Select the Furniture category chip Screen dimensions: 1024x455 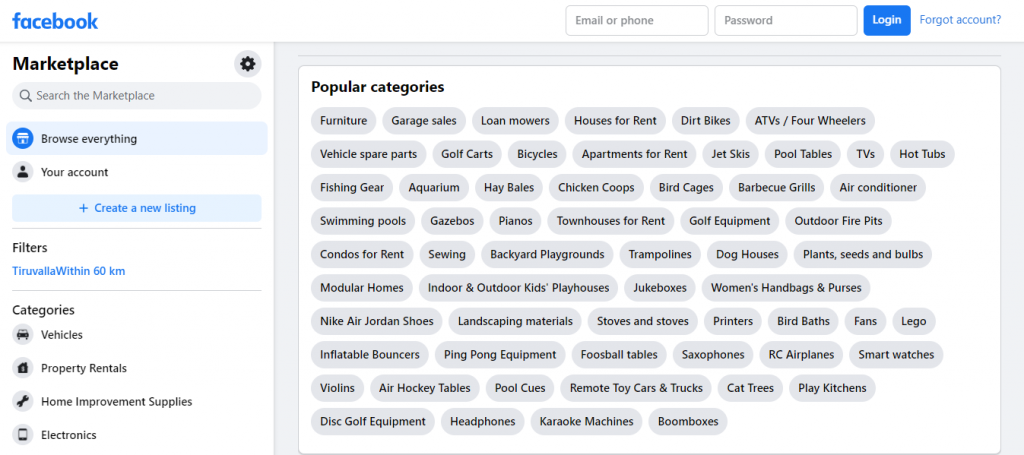343,121
